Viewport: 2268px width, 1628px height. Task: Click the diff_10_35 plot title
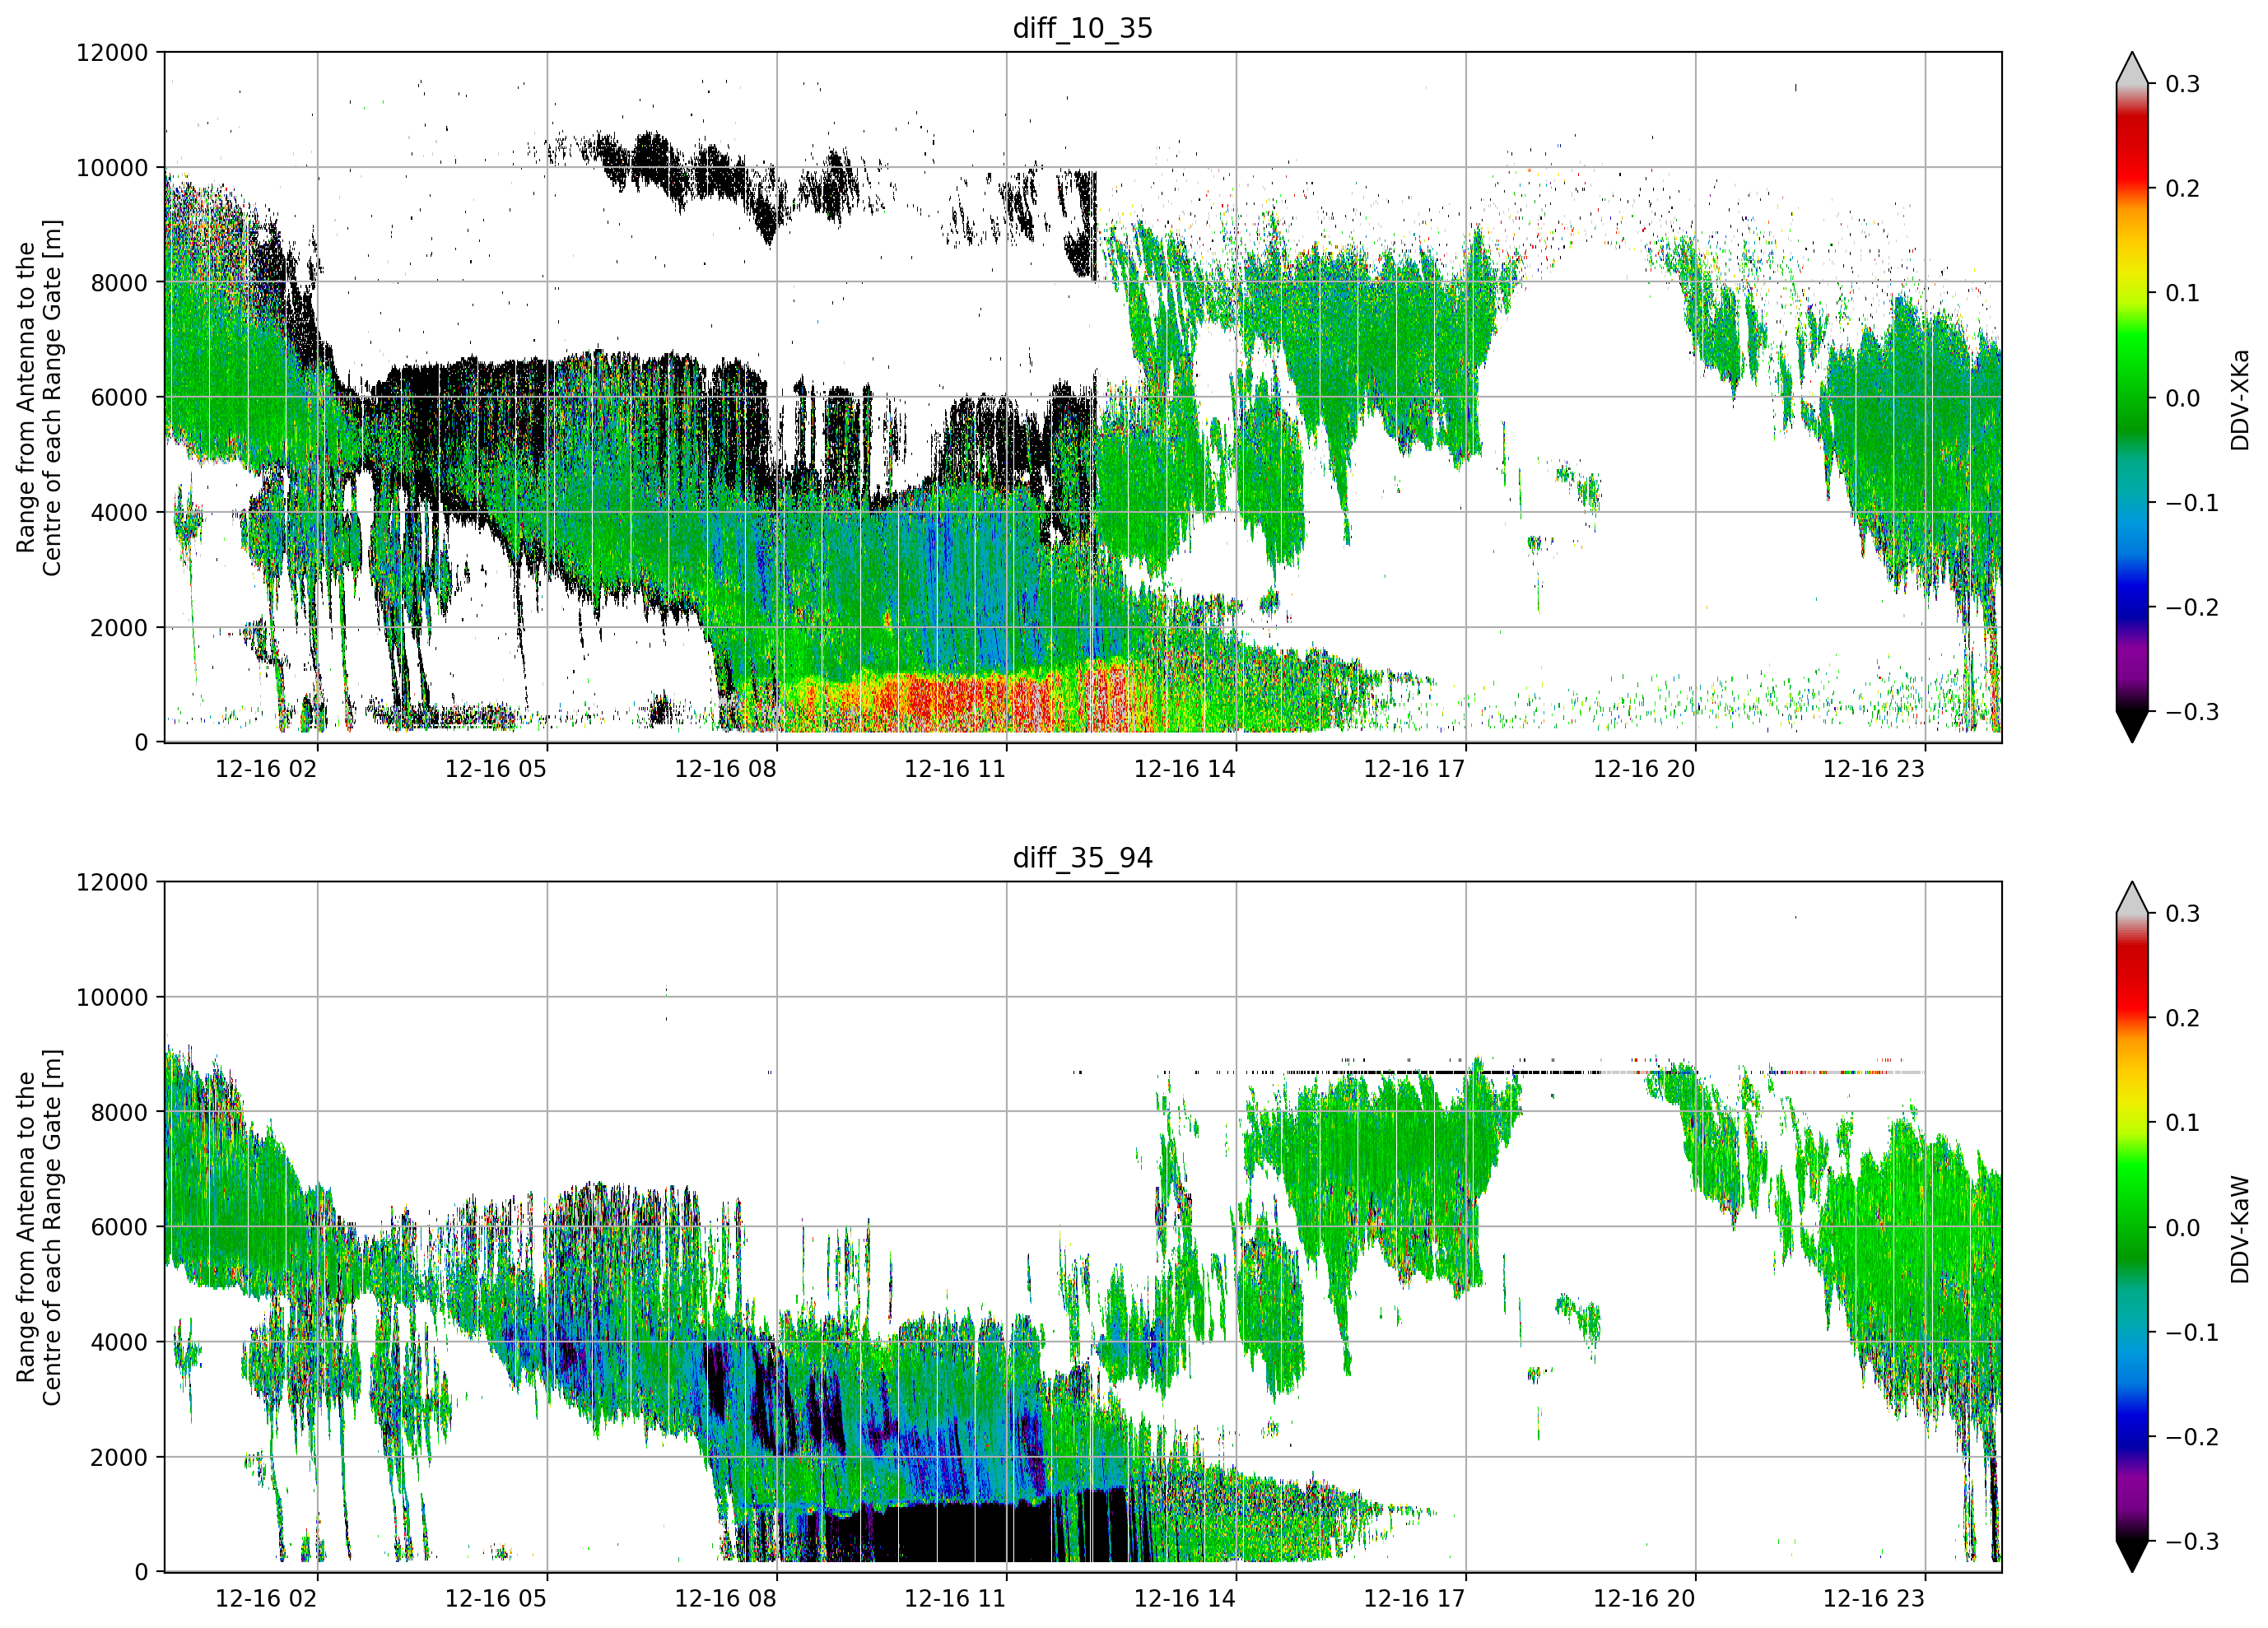1082,28
